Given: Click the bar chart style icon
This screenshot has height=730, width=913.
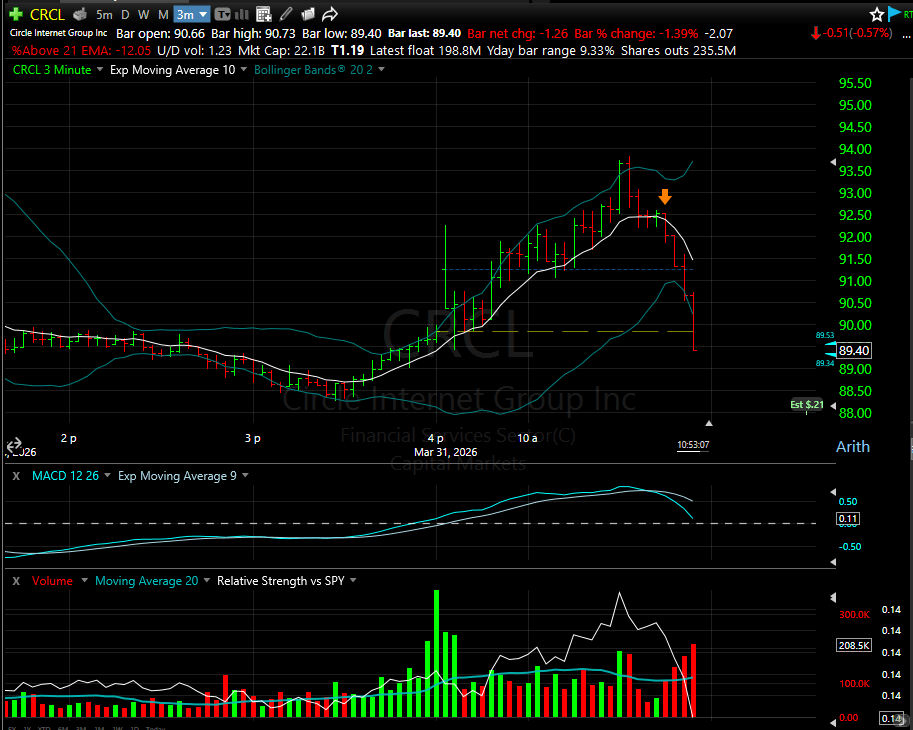Looking at the screenshot, I should (241, 14).
